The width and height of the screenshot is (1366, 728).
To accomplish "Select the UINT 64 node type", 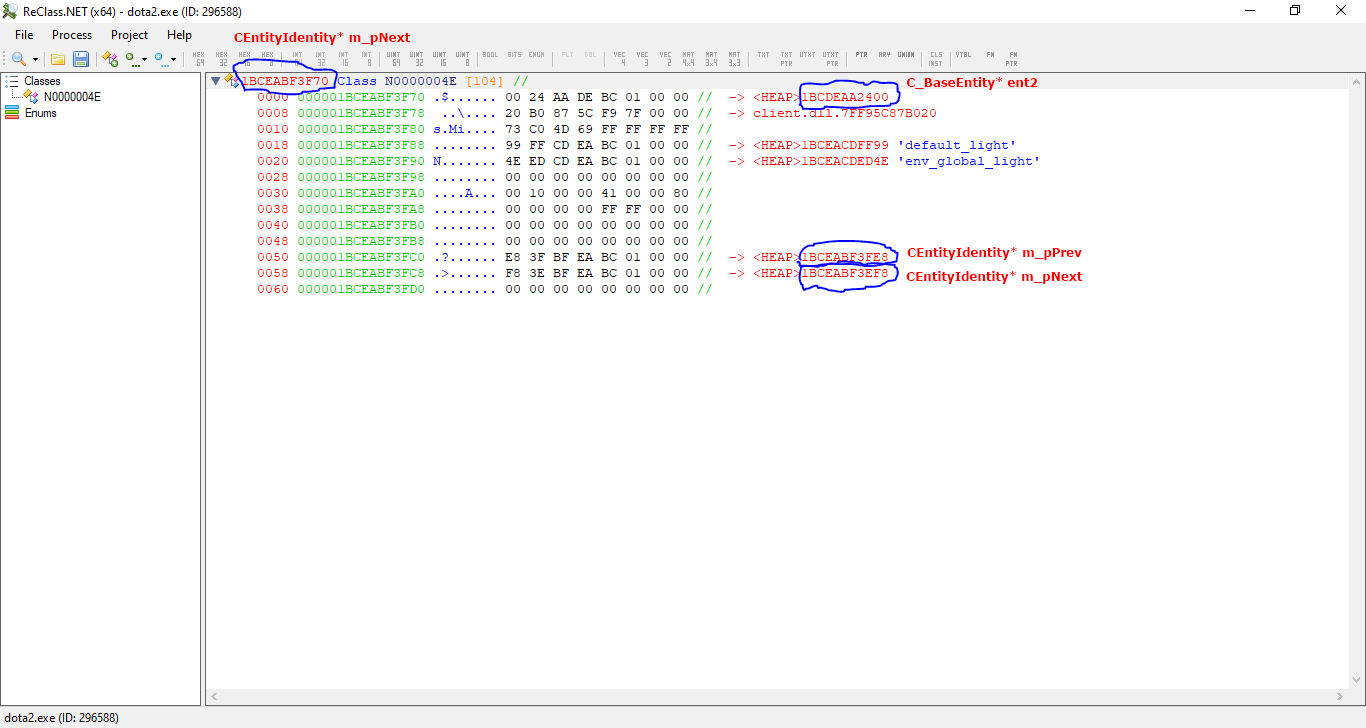I will pos(394,59).
